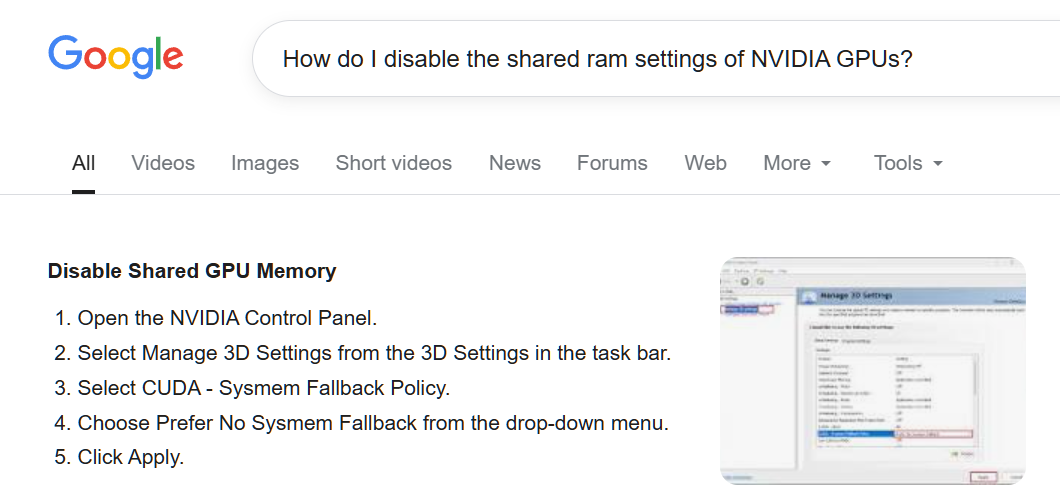1060x503 pixels.
Task: Select the All results tab
Action: pyautogui.click(x=84, y=163)
